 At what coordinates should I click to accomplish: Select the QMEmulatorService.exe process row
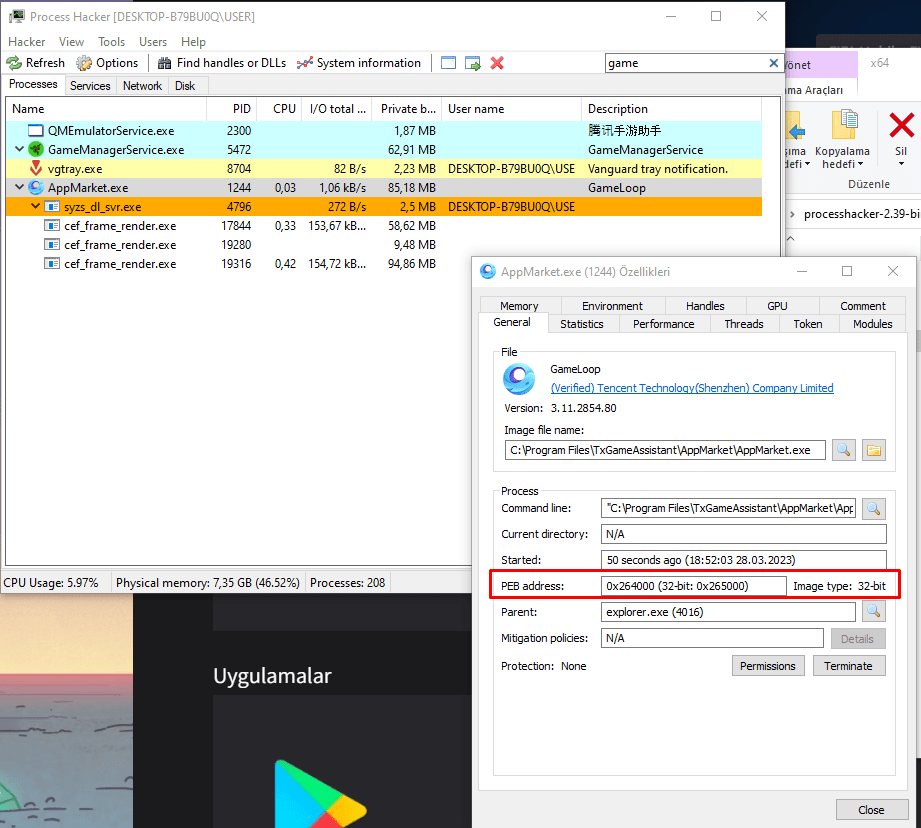[384, 130]
